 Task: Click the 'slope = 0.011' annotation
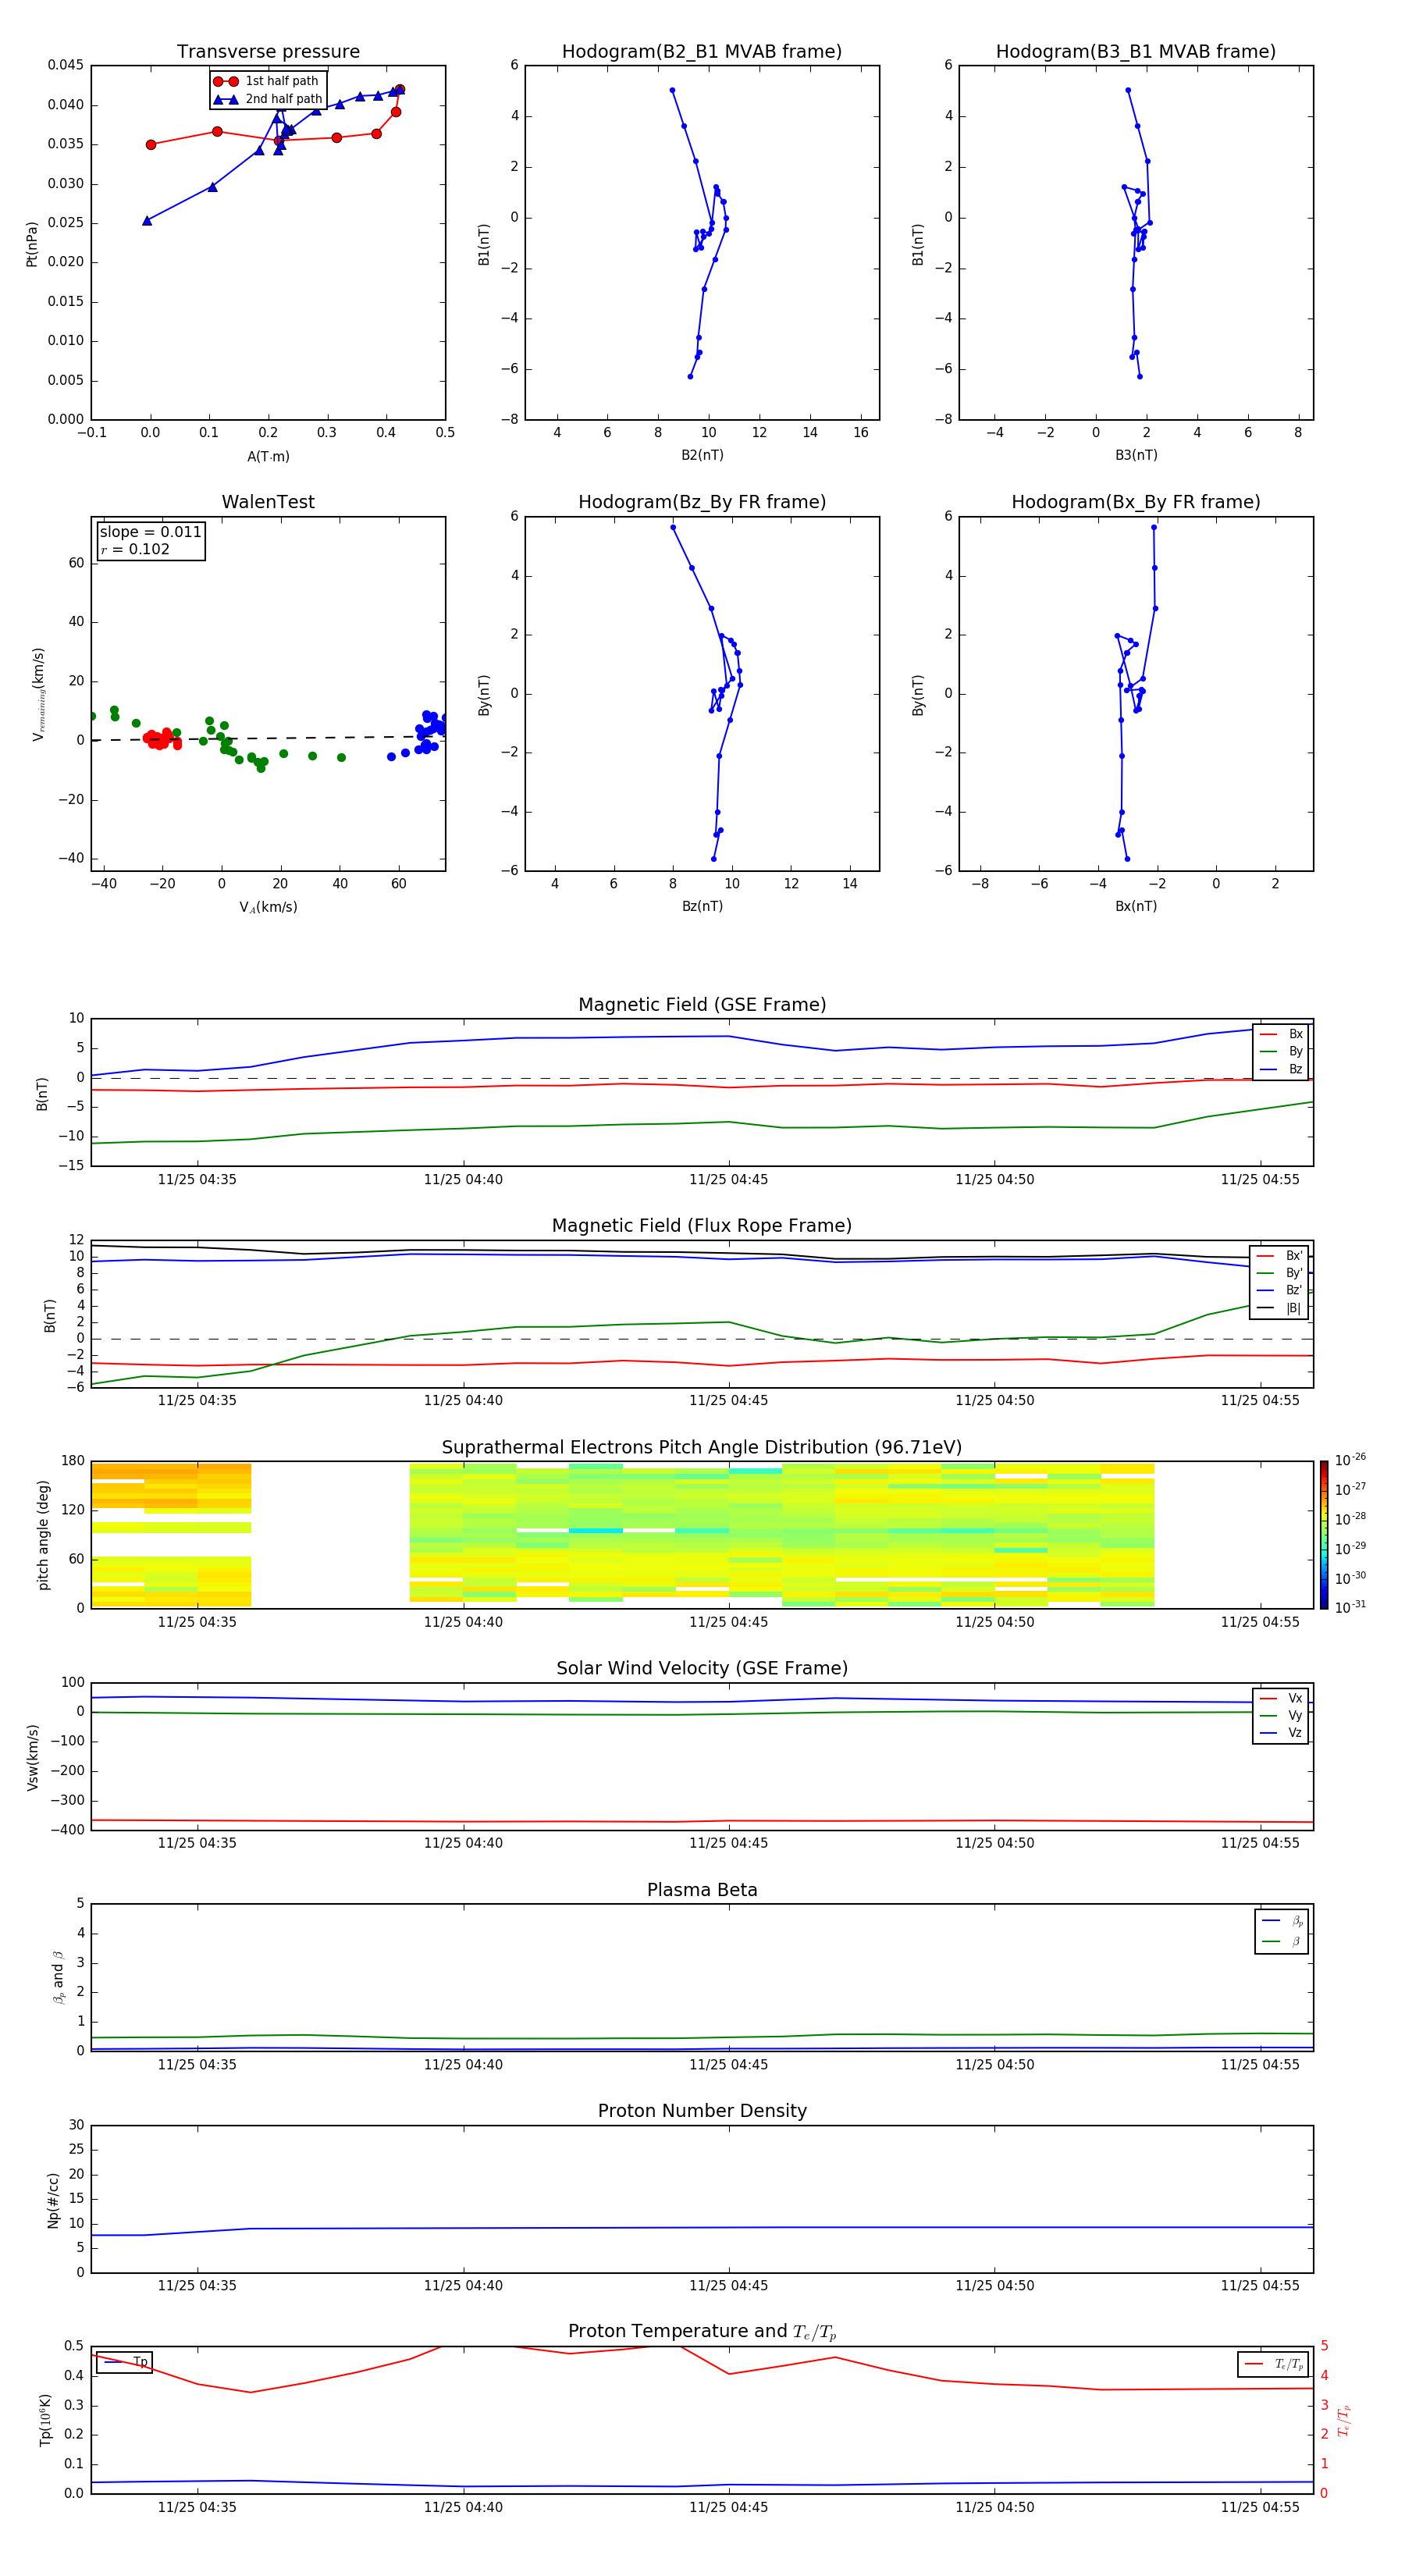(150, 532)
